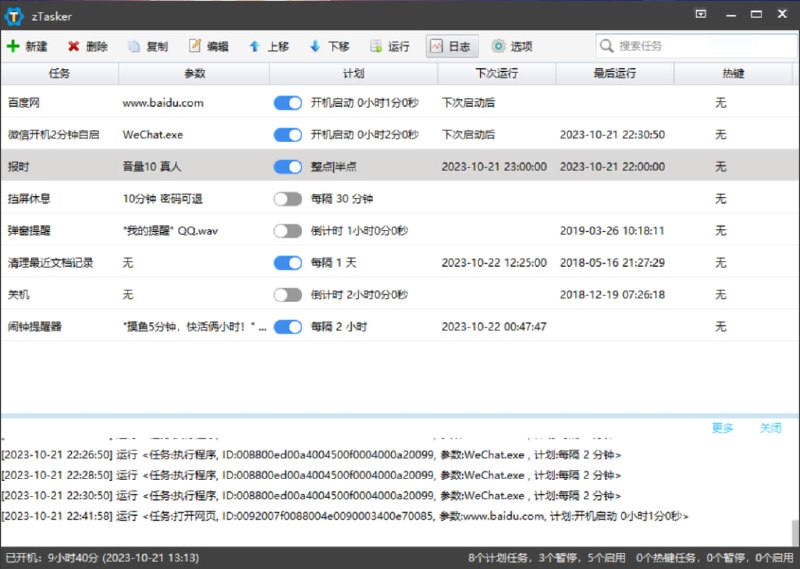
Task: Sort by the 下次运行 column header
Action: tap(496, 74)
